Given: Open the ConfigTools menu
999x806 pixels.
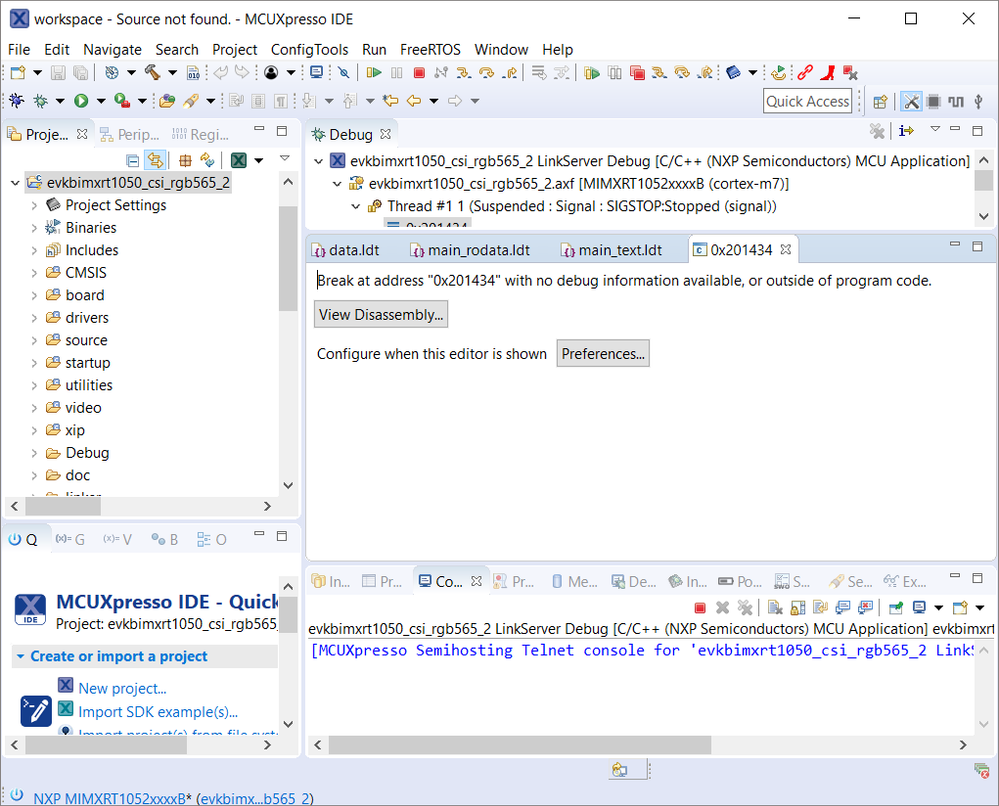Looking at the screenshot, I should pyautogui.click(x=310, y=50).
